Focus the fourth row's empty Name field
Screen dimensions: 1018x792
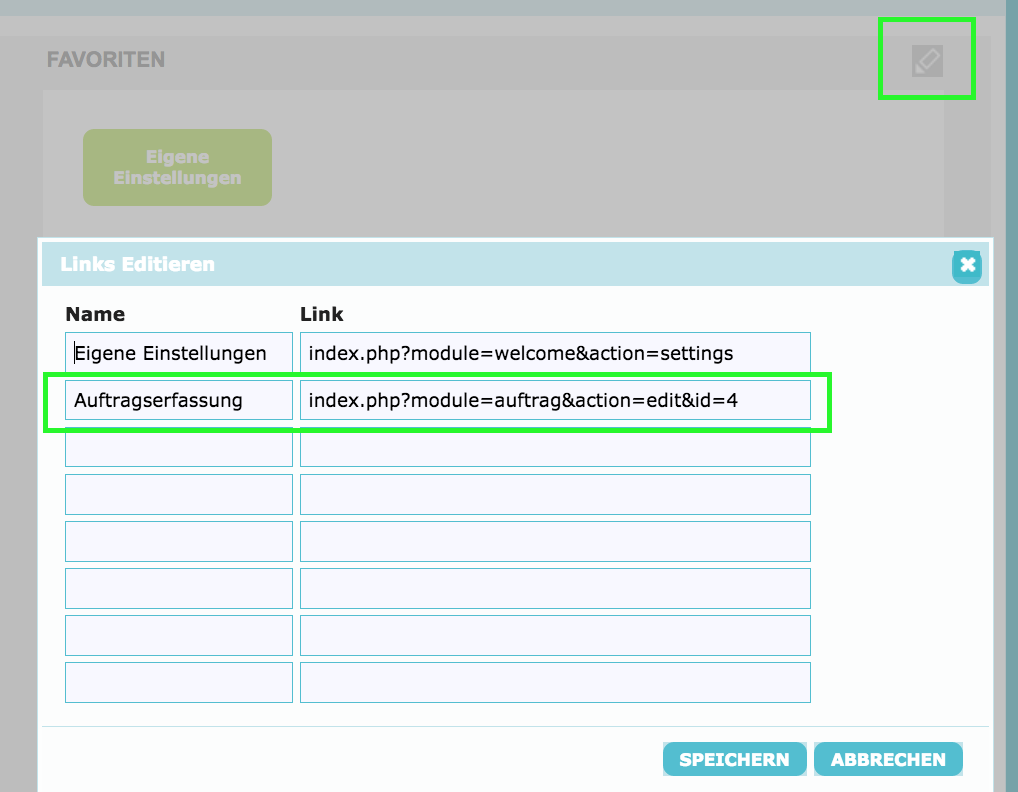179,494
